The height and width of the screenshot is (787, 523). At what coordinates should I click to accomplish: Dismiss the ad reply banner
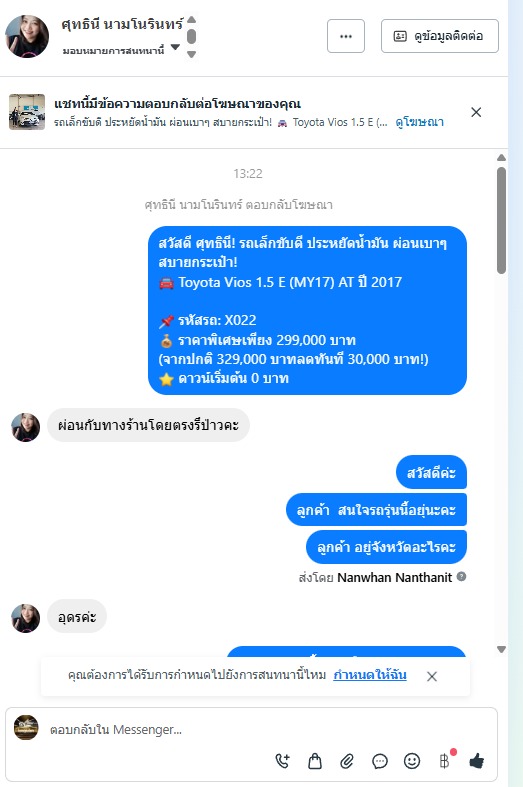(476, 112)
